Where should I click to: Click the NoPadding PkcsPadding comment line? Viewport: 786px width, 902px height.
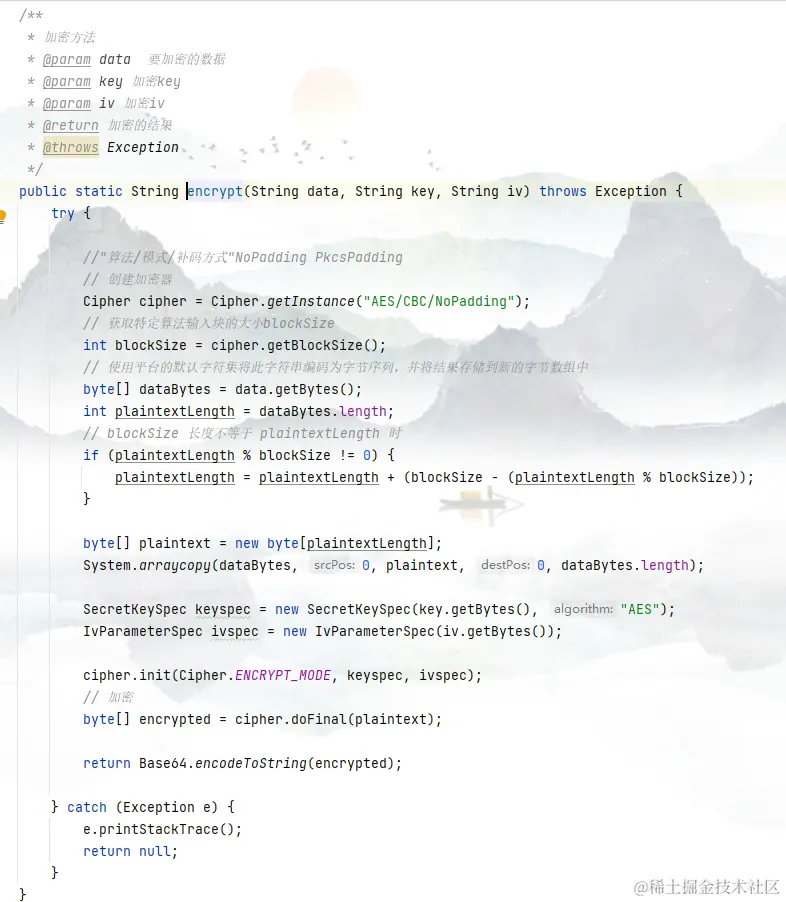[x=243, y=258]
